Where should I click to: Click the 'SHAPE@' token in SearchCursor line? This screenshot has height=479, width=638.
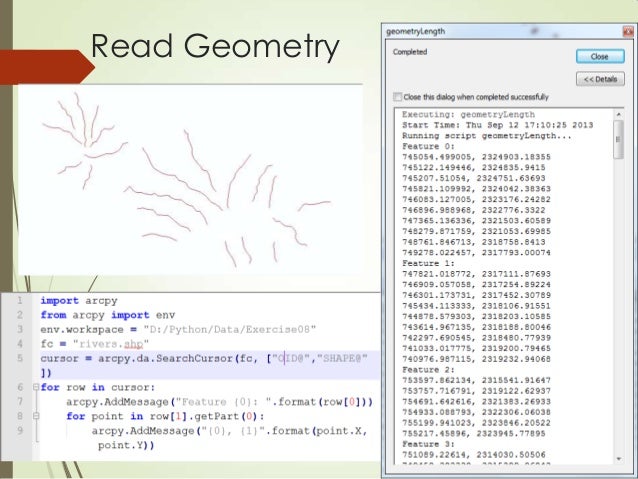342,358
